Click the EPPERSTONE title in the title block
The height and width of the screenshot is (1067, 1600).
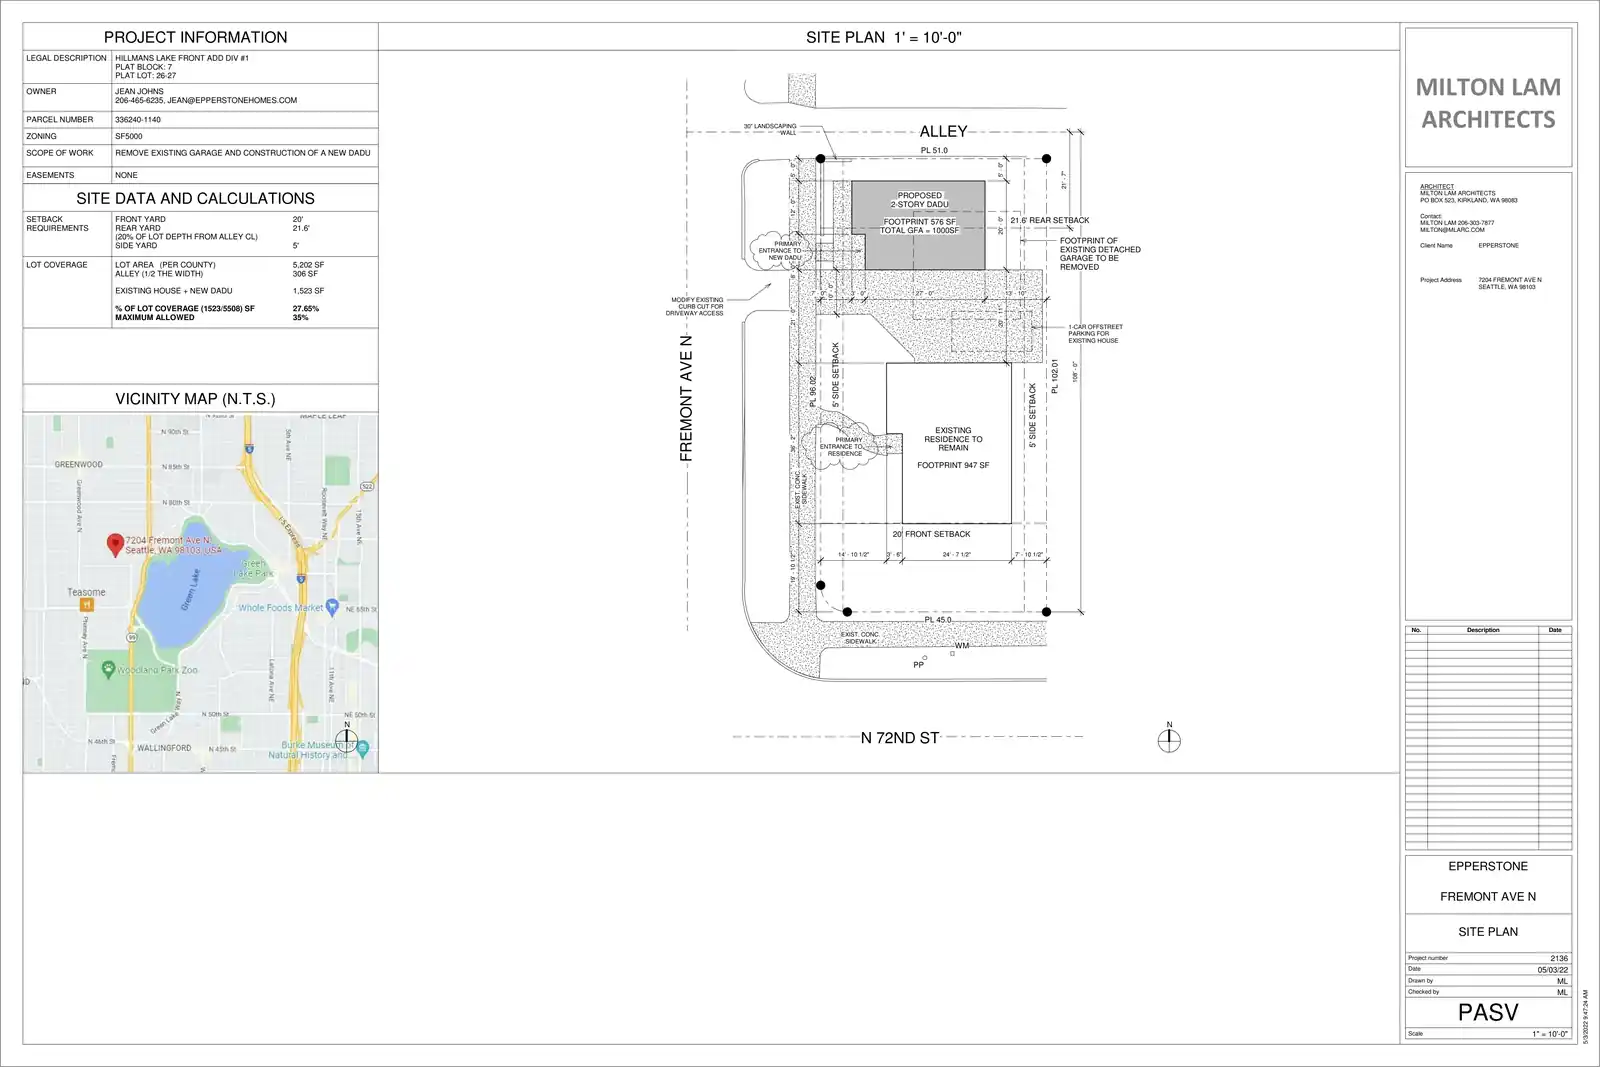click(1488, 866)
